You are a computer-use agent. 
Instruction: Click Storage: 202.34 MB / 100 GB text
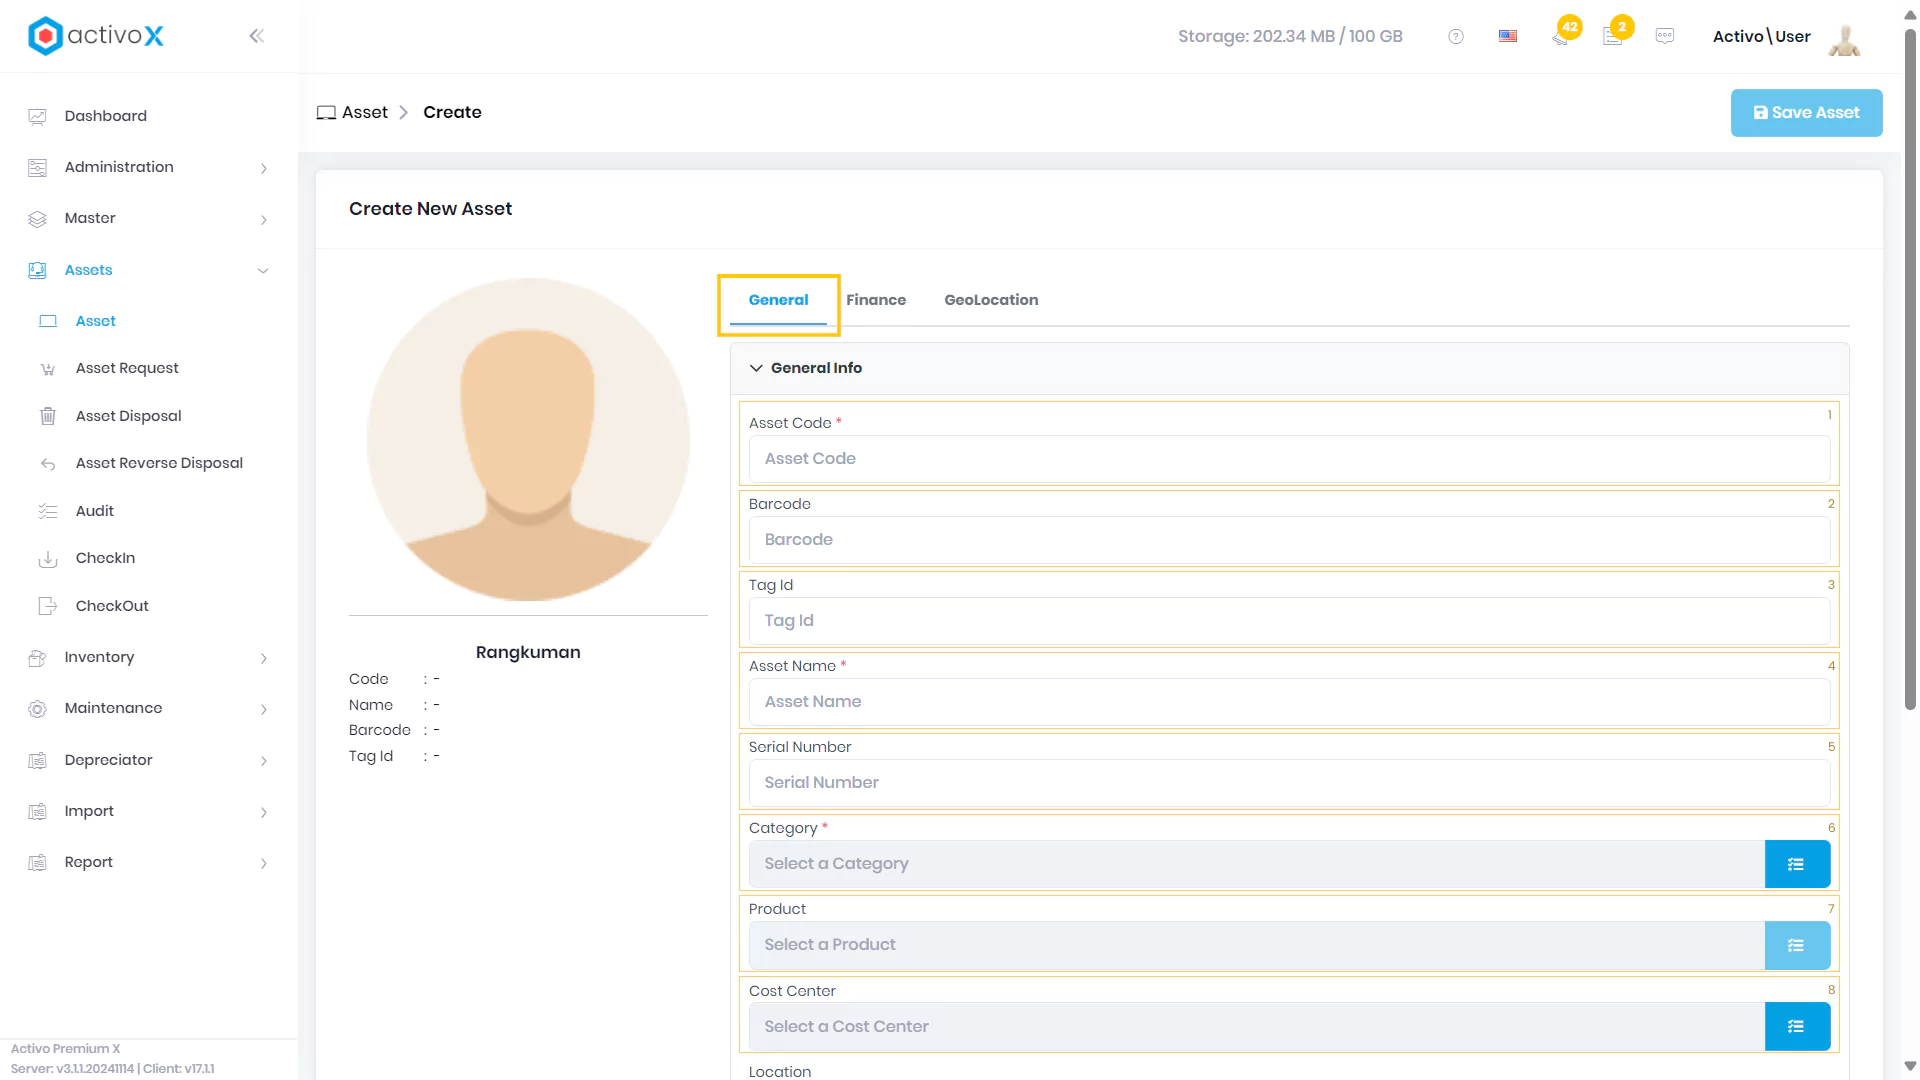[1290, 36]
